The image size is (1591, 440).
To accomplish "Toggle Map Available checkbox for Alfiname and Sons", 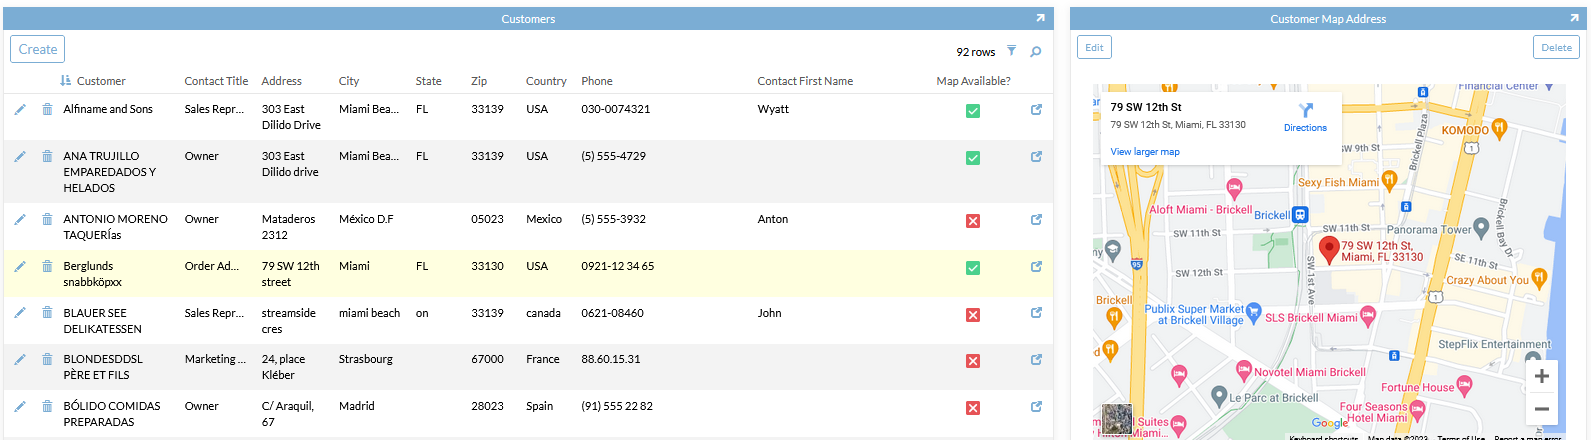I will pos(972,111).
